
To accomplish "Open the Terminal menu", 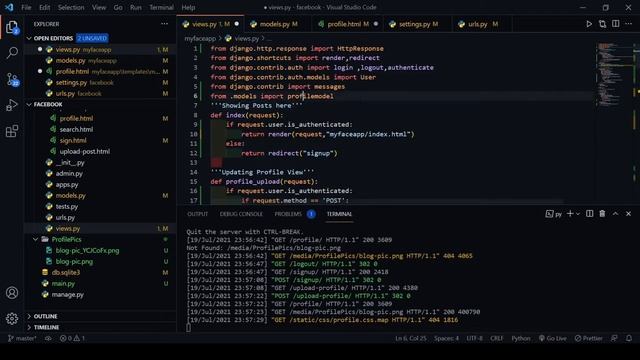I will tap(161, 7).
